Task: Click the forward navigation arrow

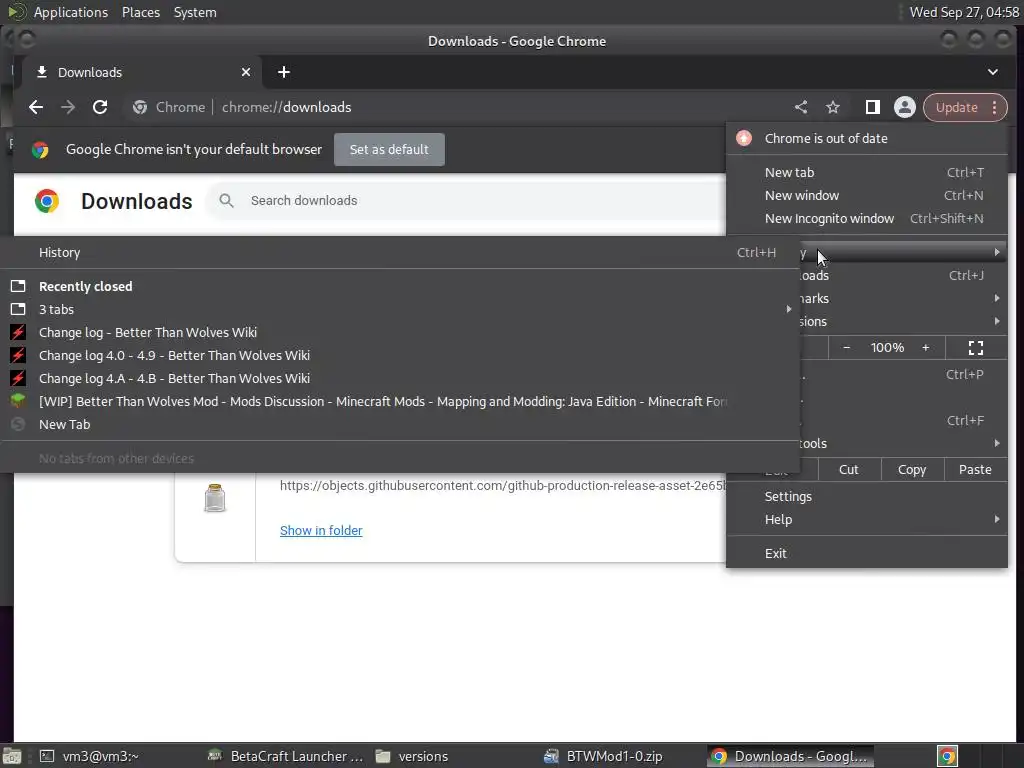Action: [x=68, y=107]
